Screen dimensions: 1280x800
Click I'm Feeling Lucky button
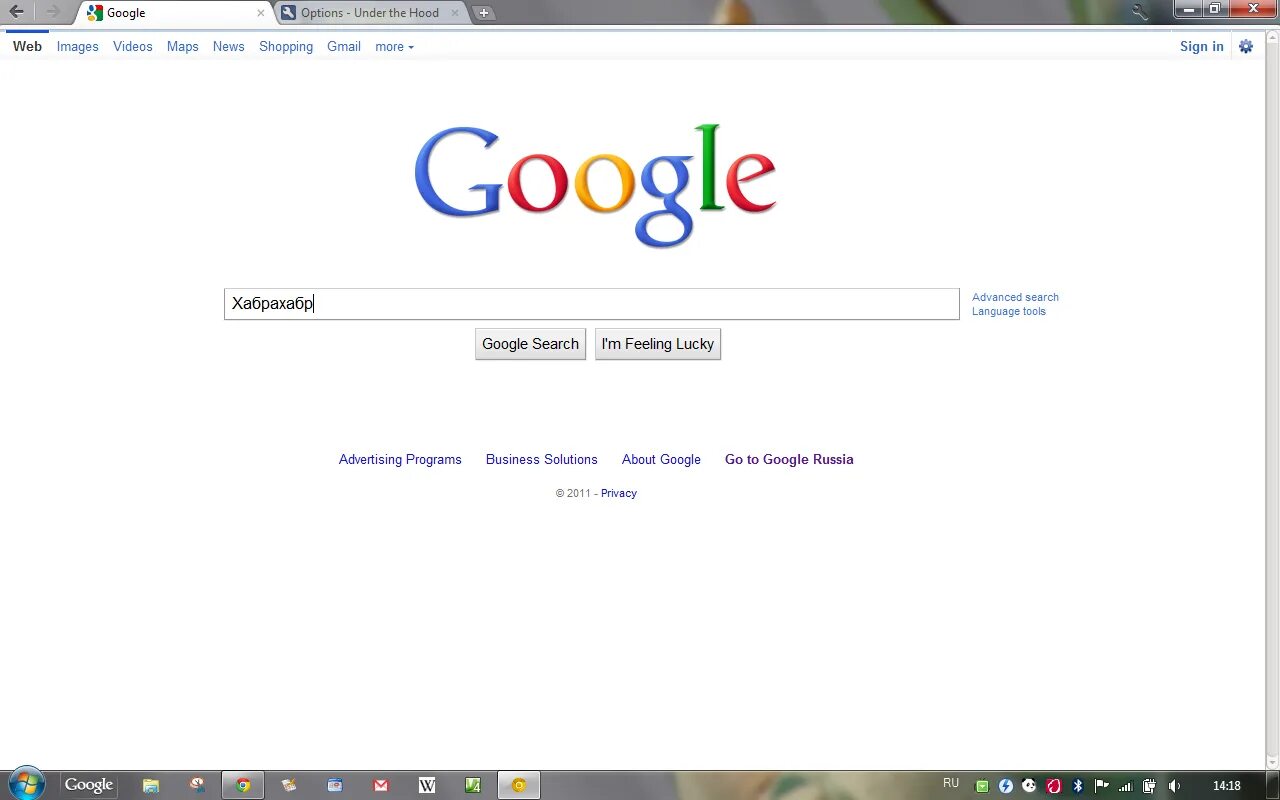tap(658, 344)
